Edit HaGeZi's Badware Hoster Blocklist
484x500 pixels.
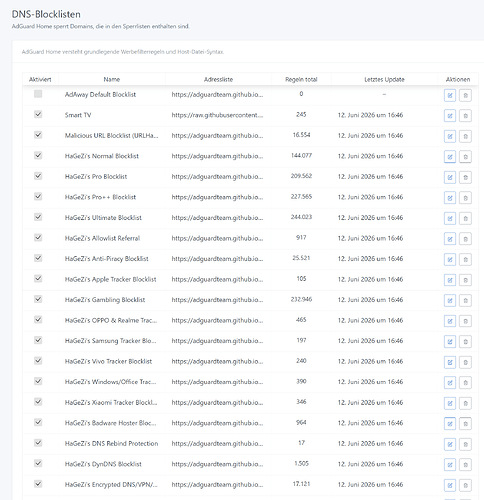pyautogui.click(x=450, y=424)
